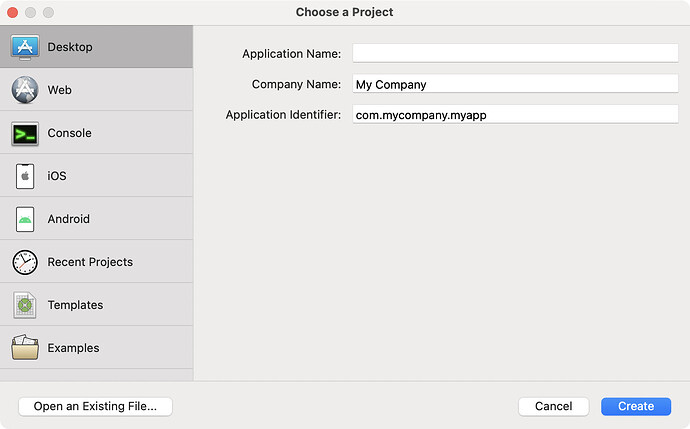690x429 pixels.
Task: Select the Android project icon
Action: pos(25,219)
